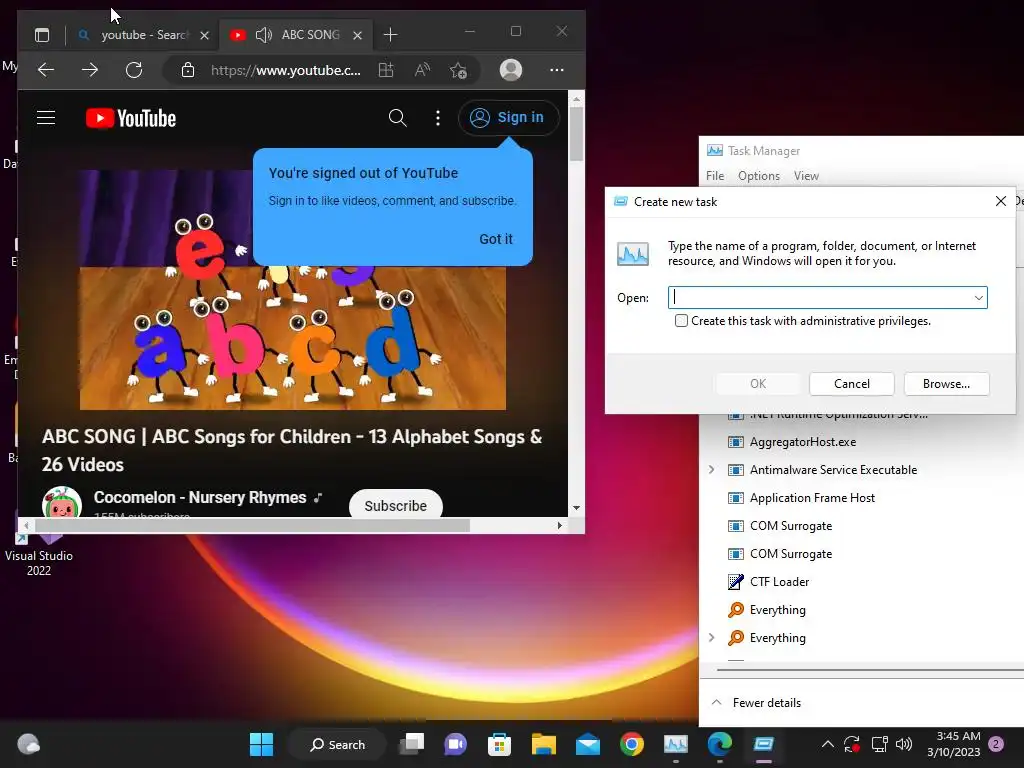Open YouTube search icon
1024x768 pixels.
click(x=398, y=118)
